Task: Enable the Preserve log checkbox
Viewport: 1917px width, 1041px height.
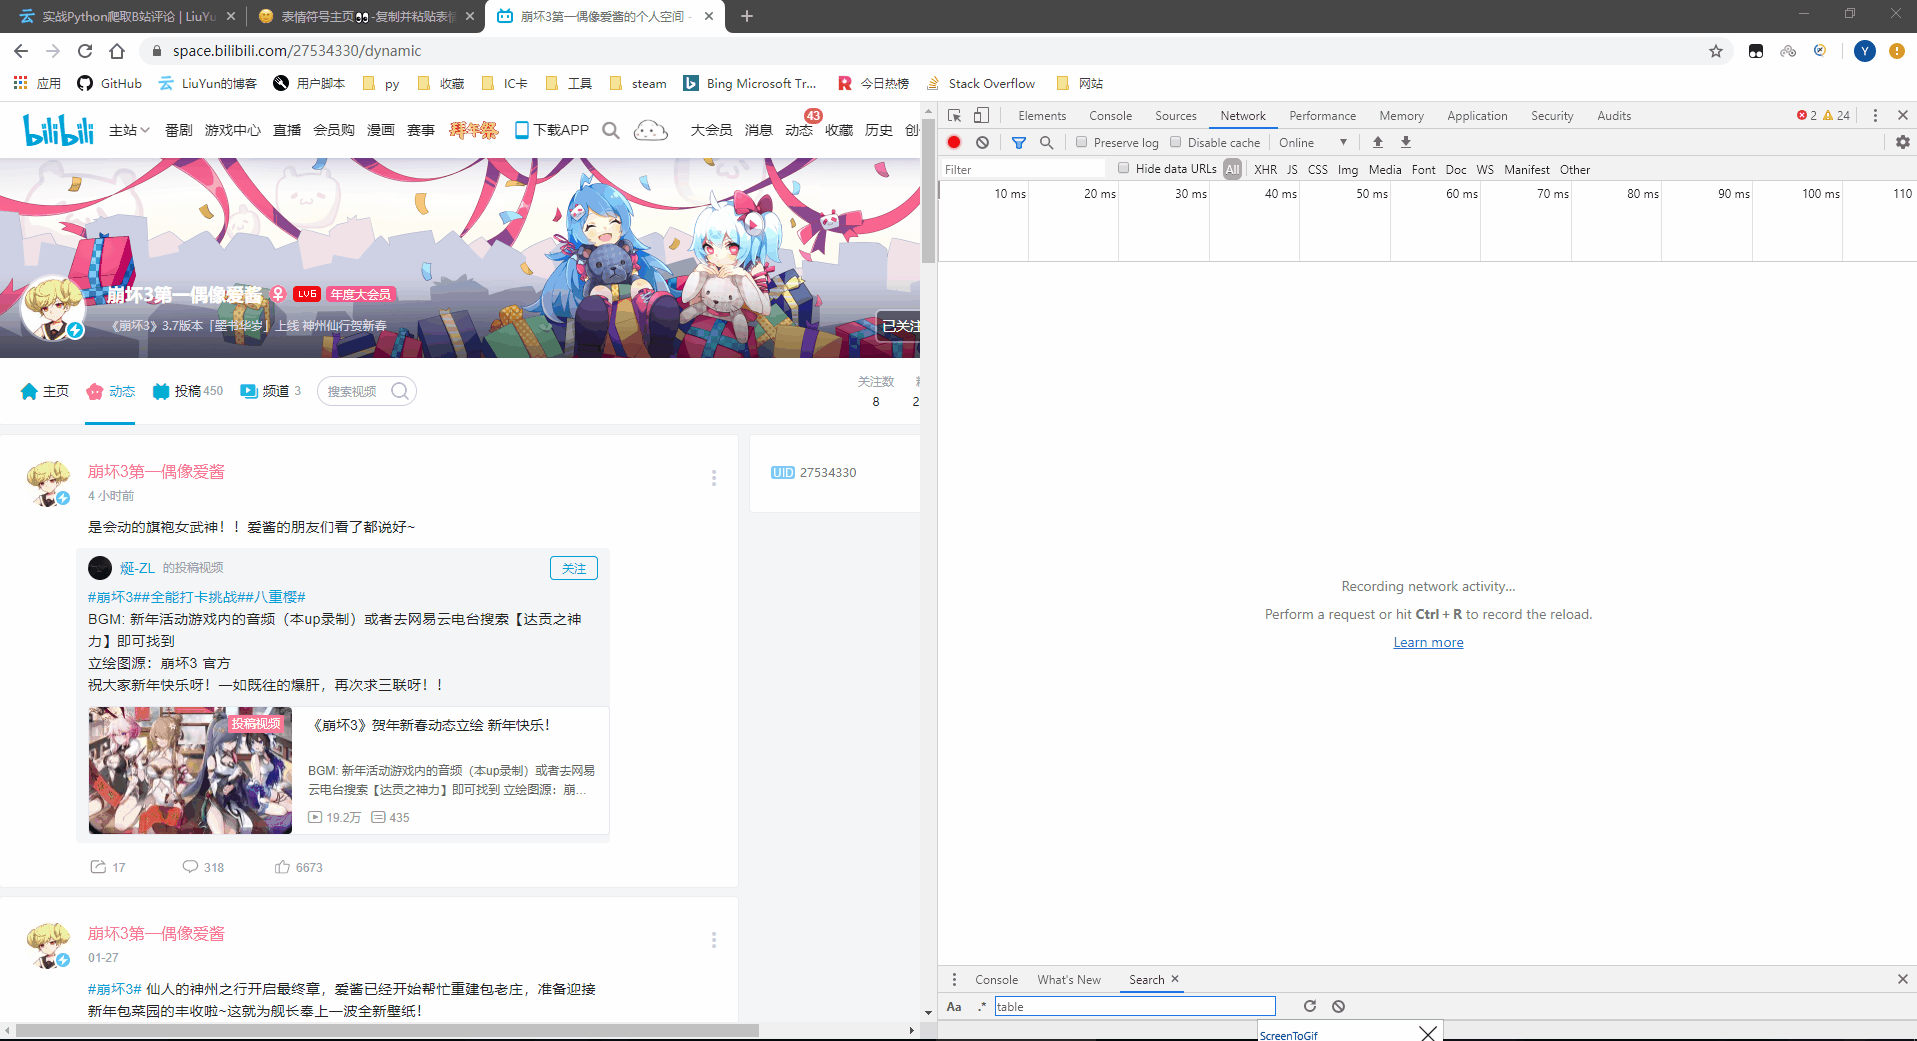Action: click(x=1081, y=142)
